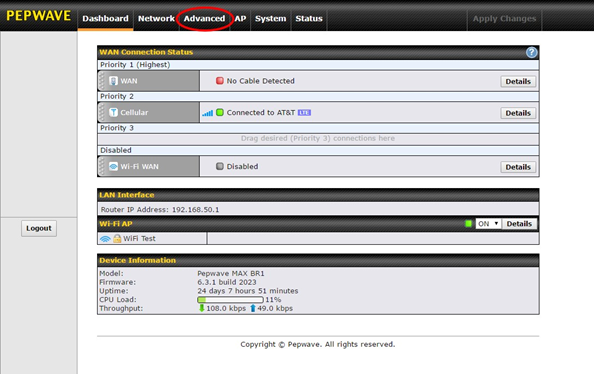Click the WiFi Test wireless signal icon

pyautogui.click(x=105, y=239)
